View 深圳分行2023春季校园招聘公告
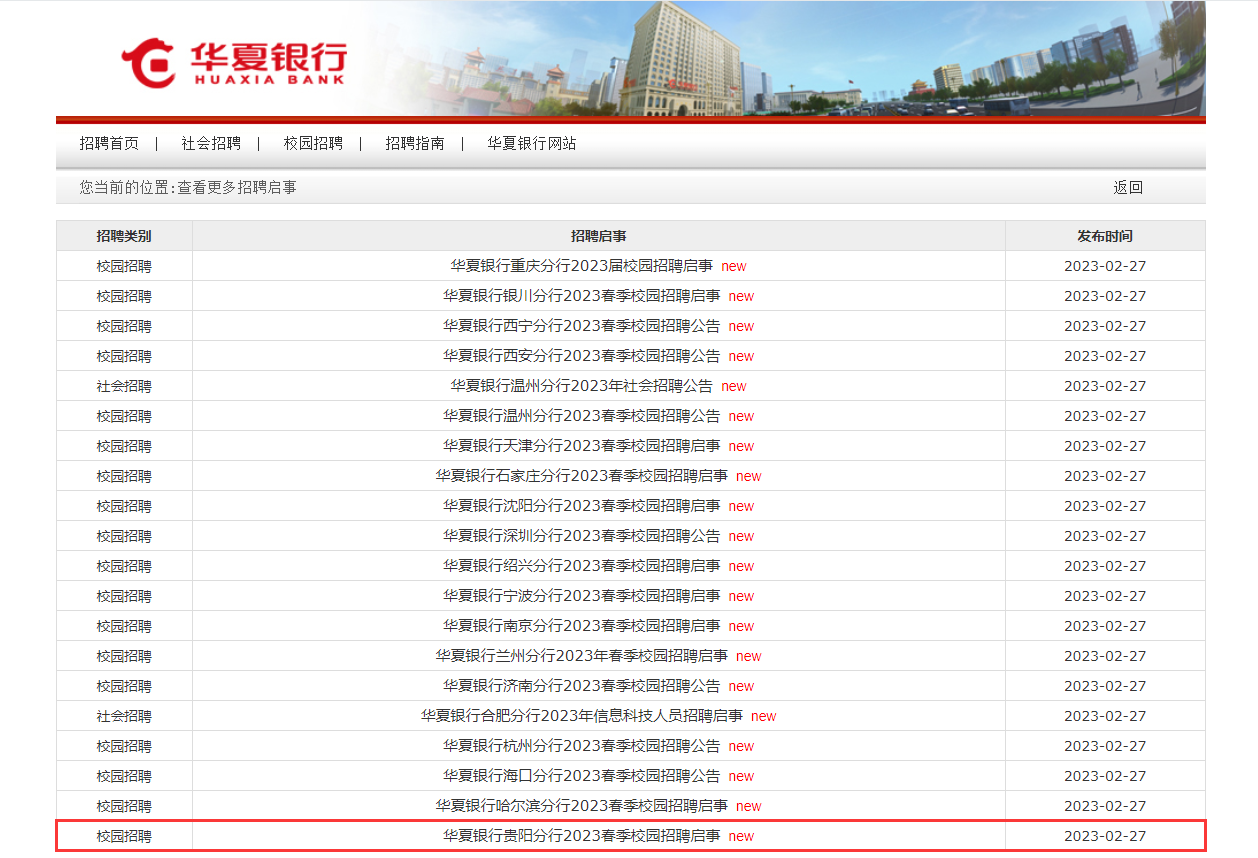 (581, 536)
